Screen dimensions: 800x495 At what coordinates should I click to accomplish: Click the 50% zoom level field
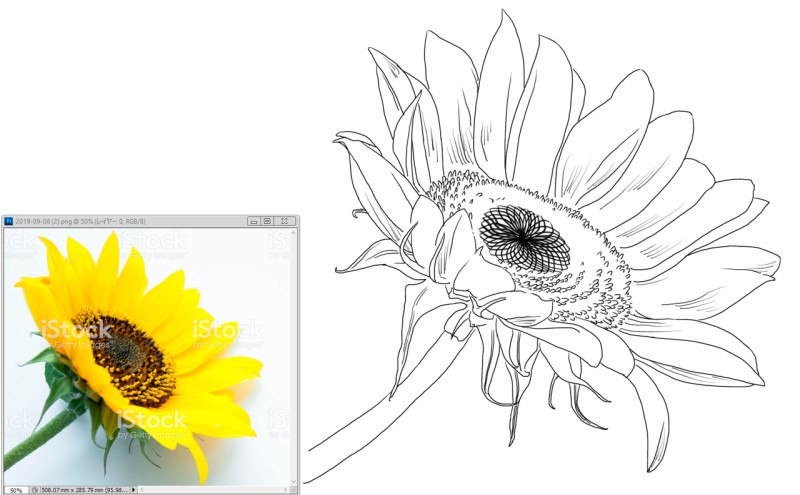coord(16,490)
